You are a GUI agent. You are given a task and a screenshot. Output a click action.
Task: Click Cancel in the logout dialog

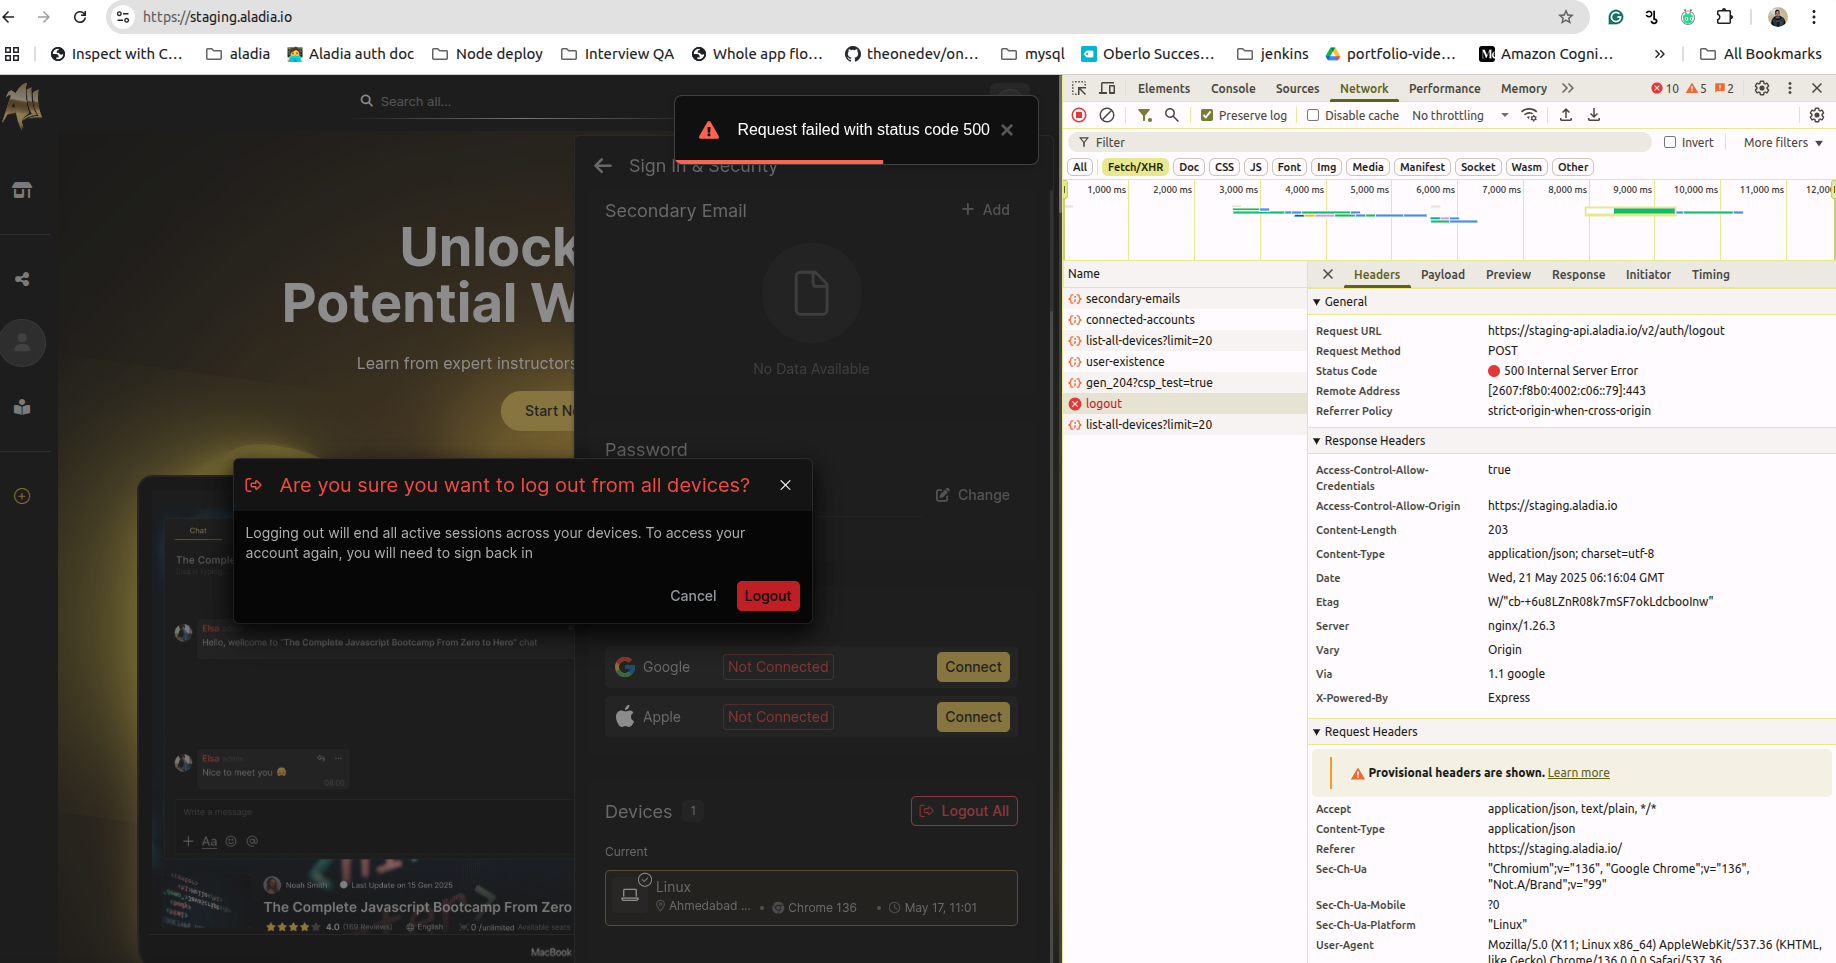(x=693, y=596)
